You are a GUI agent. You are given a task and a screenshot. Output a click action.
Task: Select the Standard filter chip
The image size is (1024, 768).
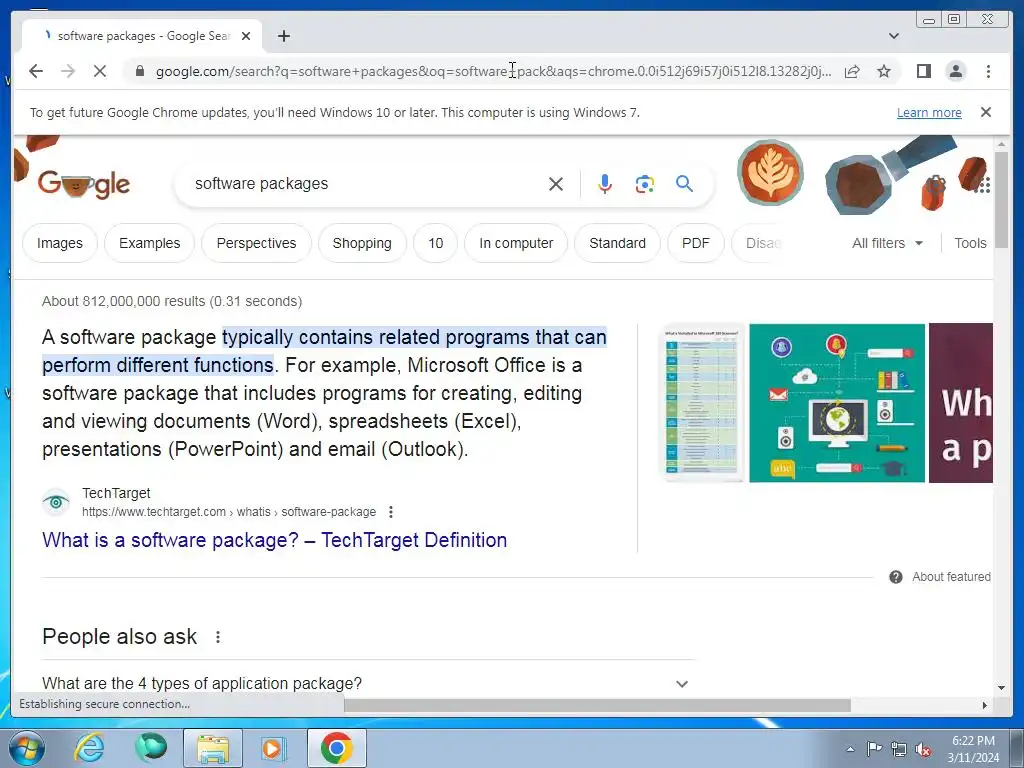click(x=617, y=243)
